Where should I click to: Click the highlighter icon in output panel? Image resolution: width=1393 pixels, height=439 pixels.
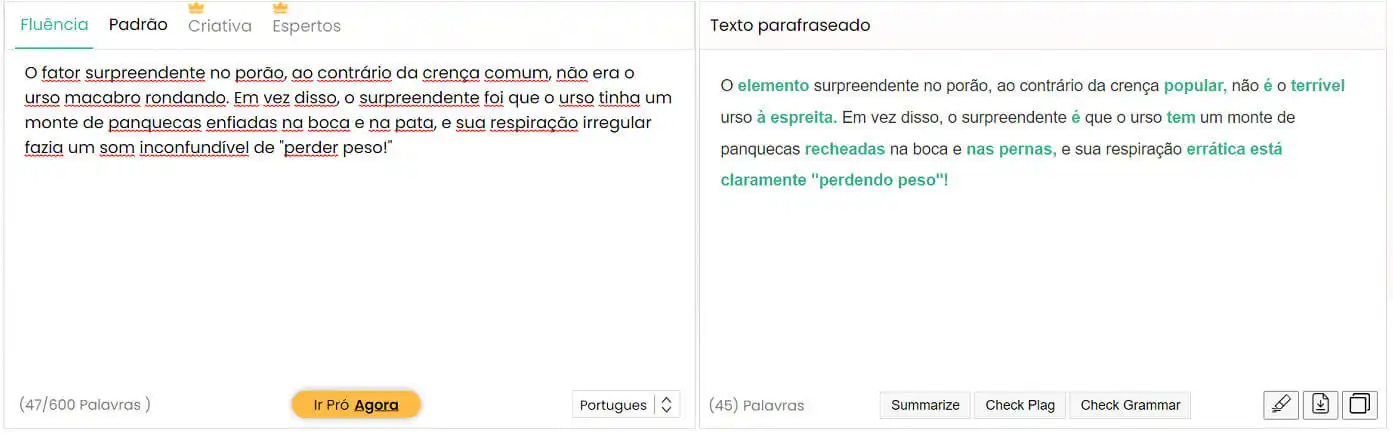1281,404
